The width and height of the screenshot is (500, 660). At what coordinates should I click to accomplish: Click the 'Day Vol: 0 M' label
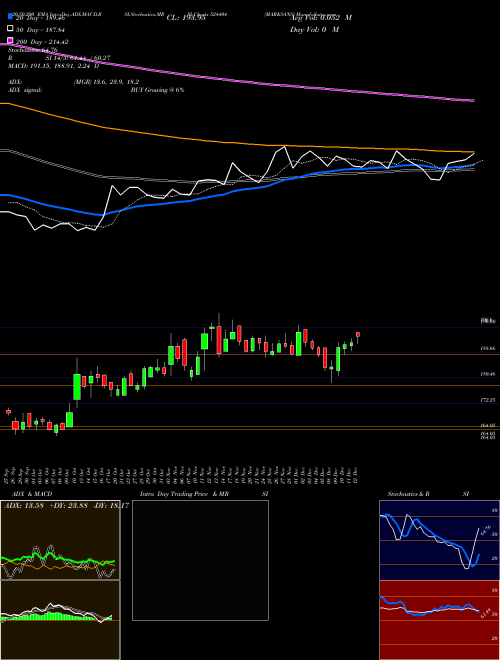click(314, 30)
